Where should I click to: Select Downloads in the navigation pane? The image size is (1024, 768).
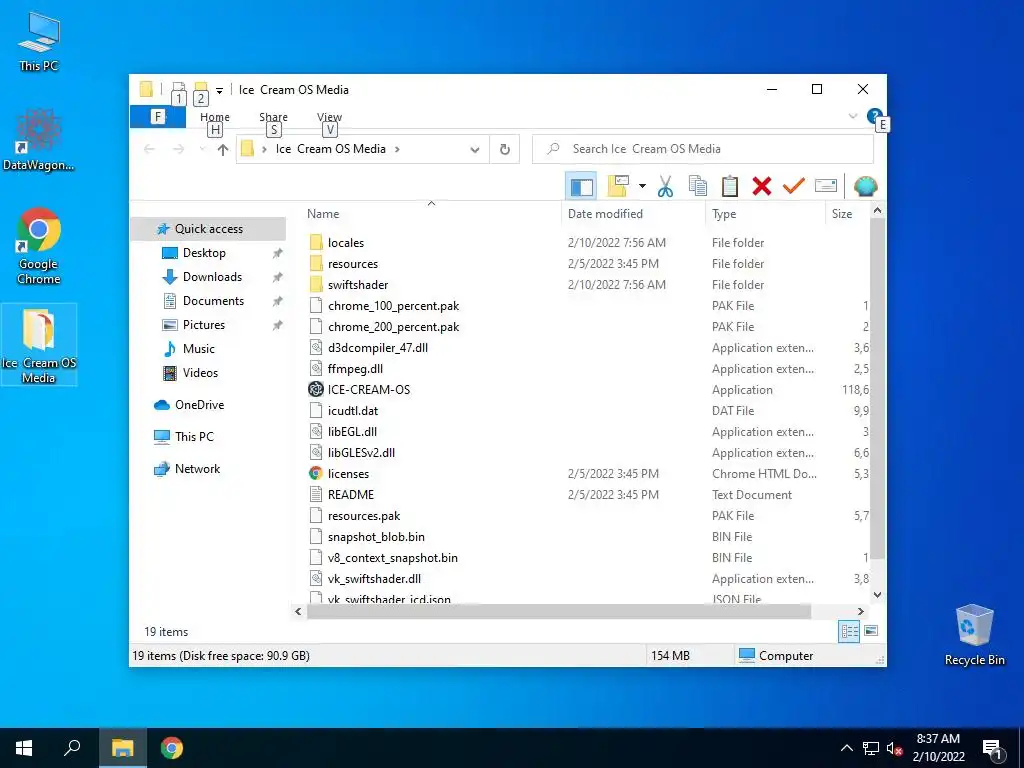(212, 277)
